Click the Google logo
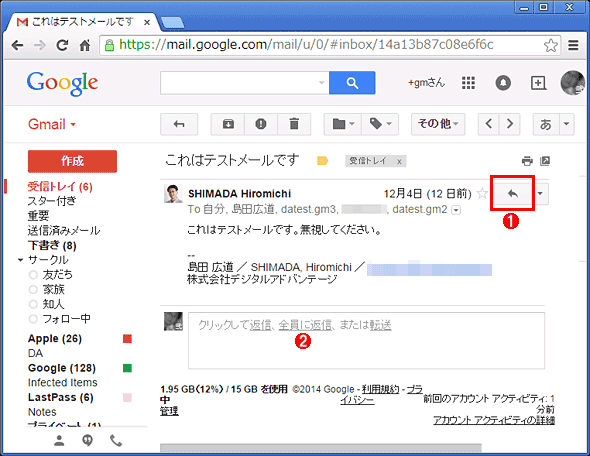The height and width of the screenshot is (456, 590). [62, 83]
